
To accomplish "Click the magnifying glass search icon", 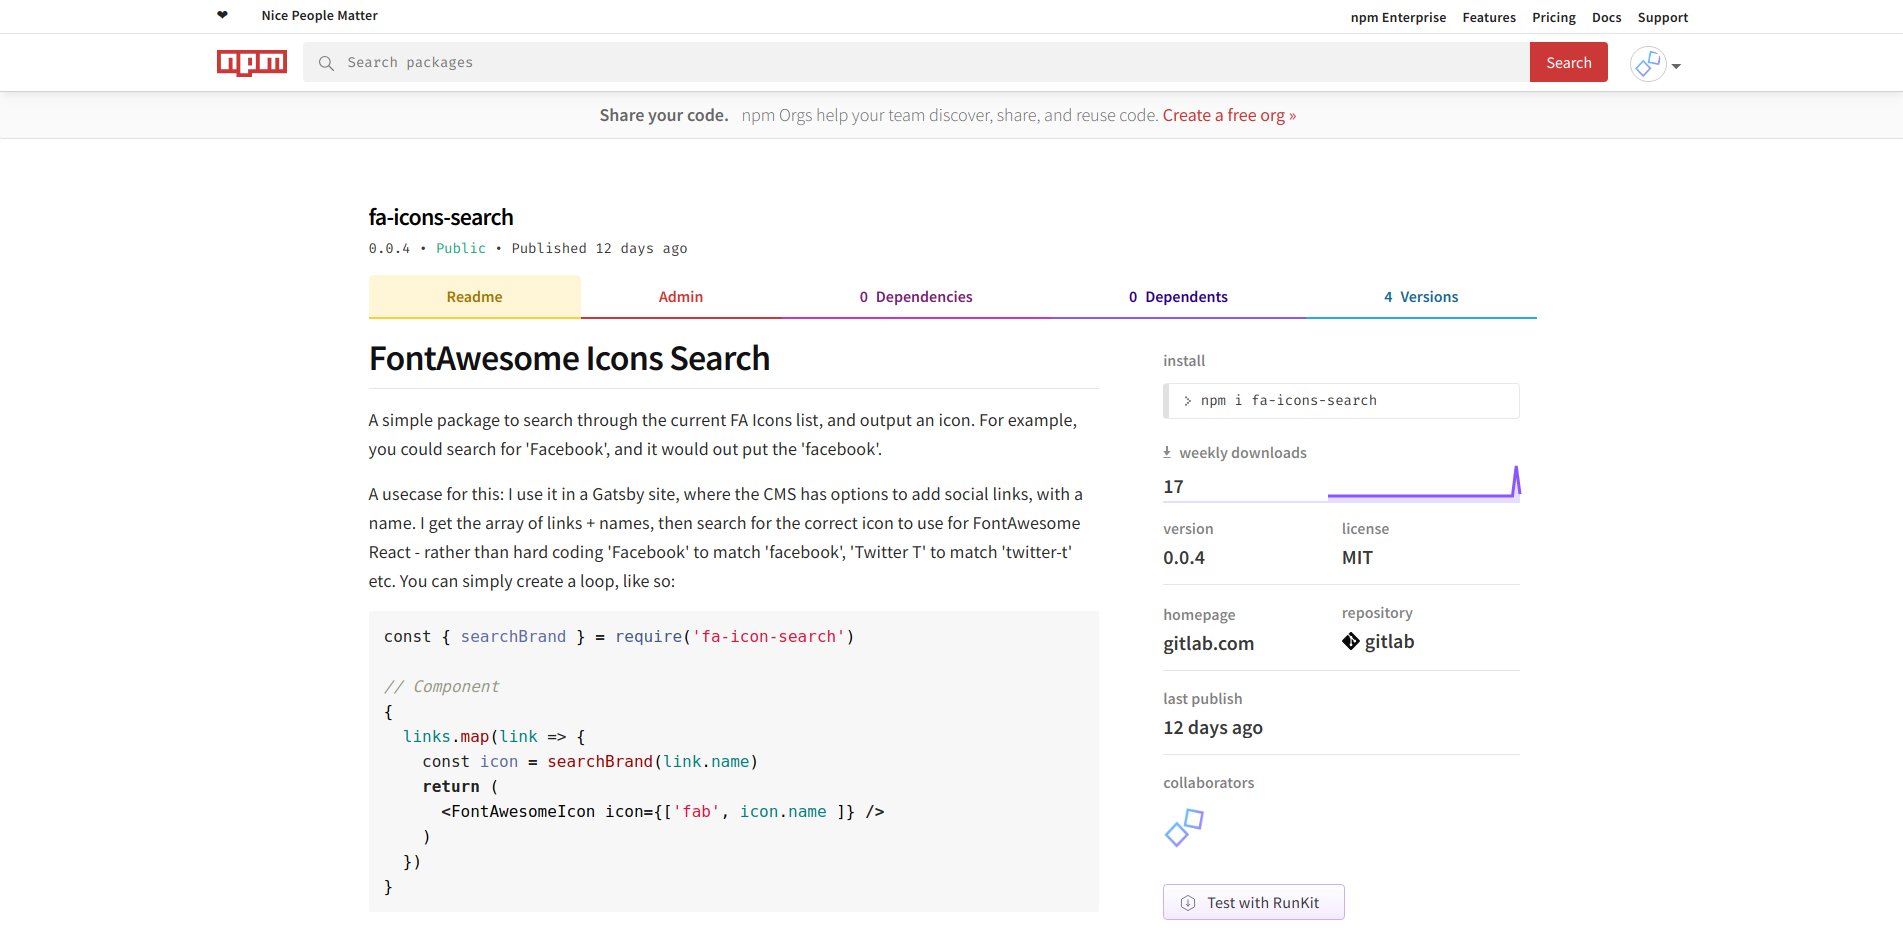I will coord(326,62).
